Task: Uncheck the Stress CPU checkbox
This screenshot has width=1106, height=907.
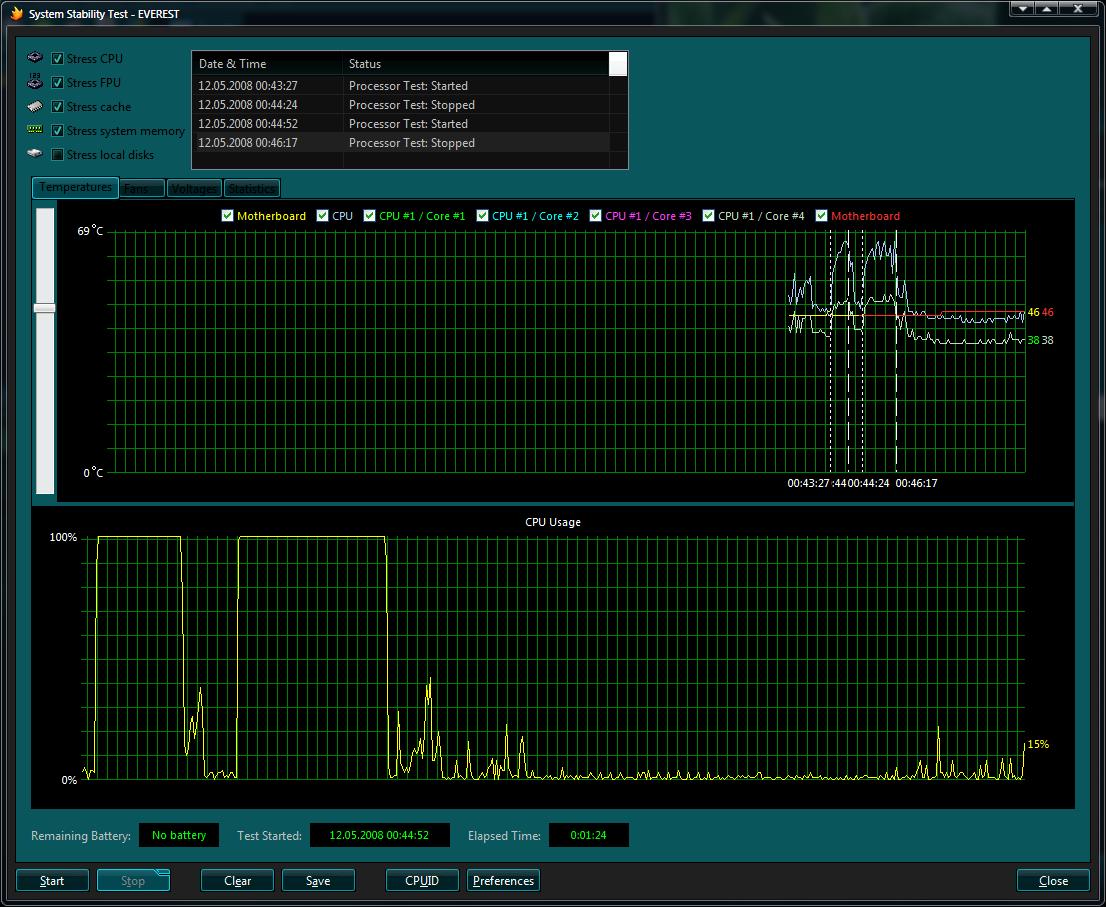Action: tap(58, 59)
